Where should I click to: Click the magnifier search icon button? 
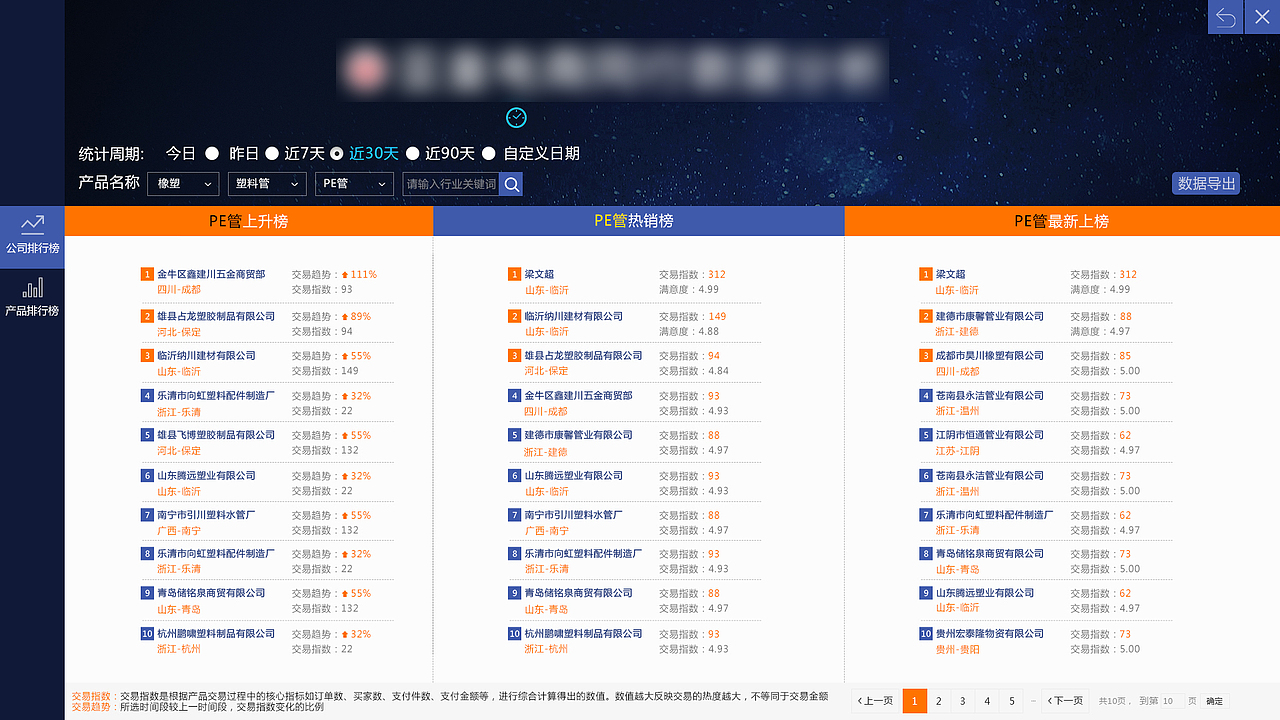tap(511, 184)
